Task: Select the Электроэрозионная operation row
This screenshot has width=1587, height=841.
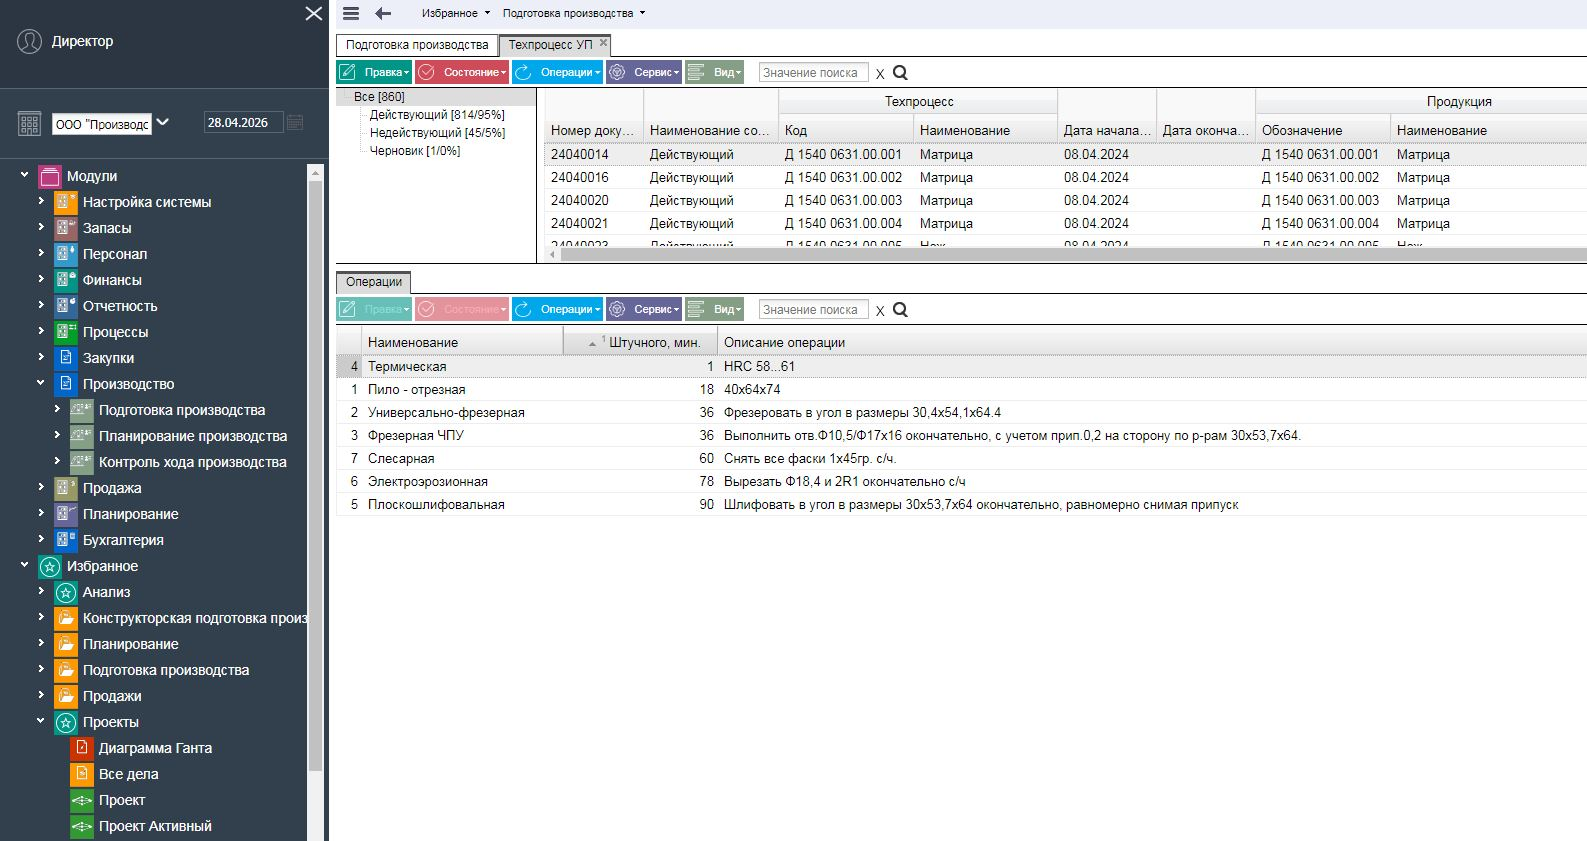Action: coord(961,481)
